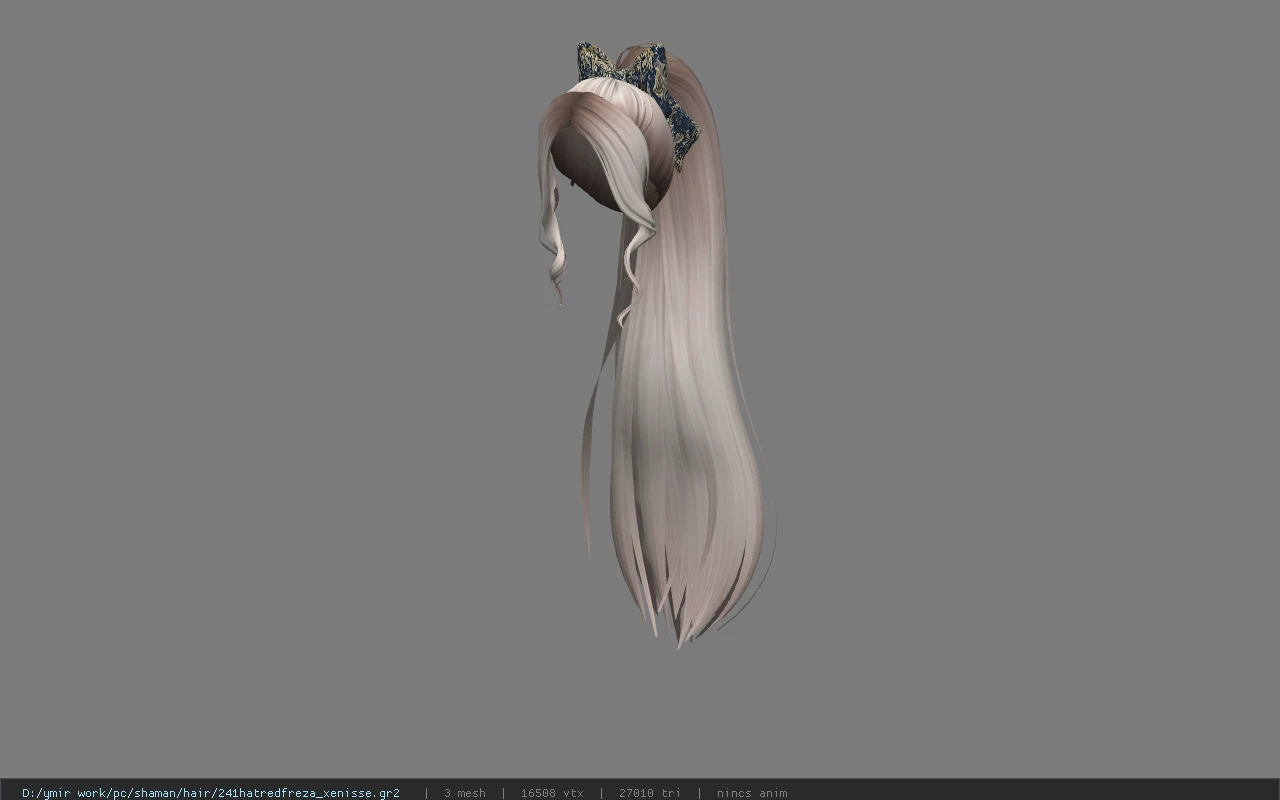Click the '16508 vtx' vertex count

point(552,793)
